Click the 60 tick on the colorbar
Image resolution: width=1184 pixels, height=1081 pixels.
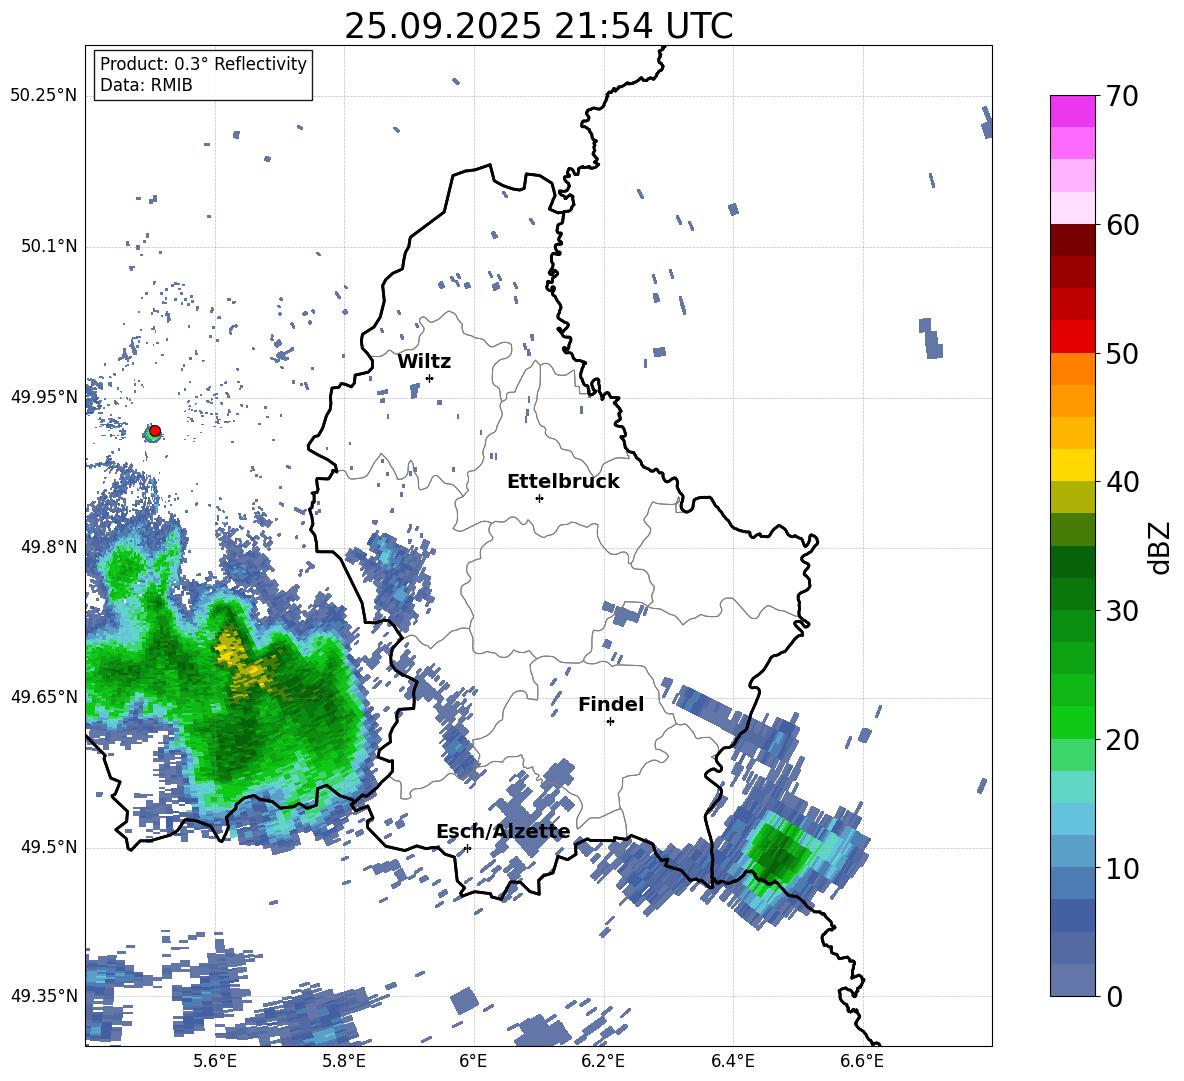pos(1122,225)
